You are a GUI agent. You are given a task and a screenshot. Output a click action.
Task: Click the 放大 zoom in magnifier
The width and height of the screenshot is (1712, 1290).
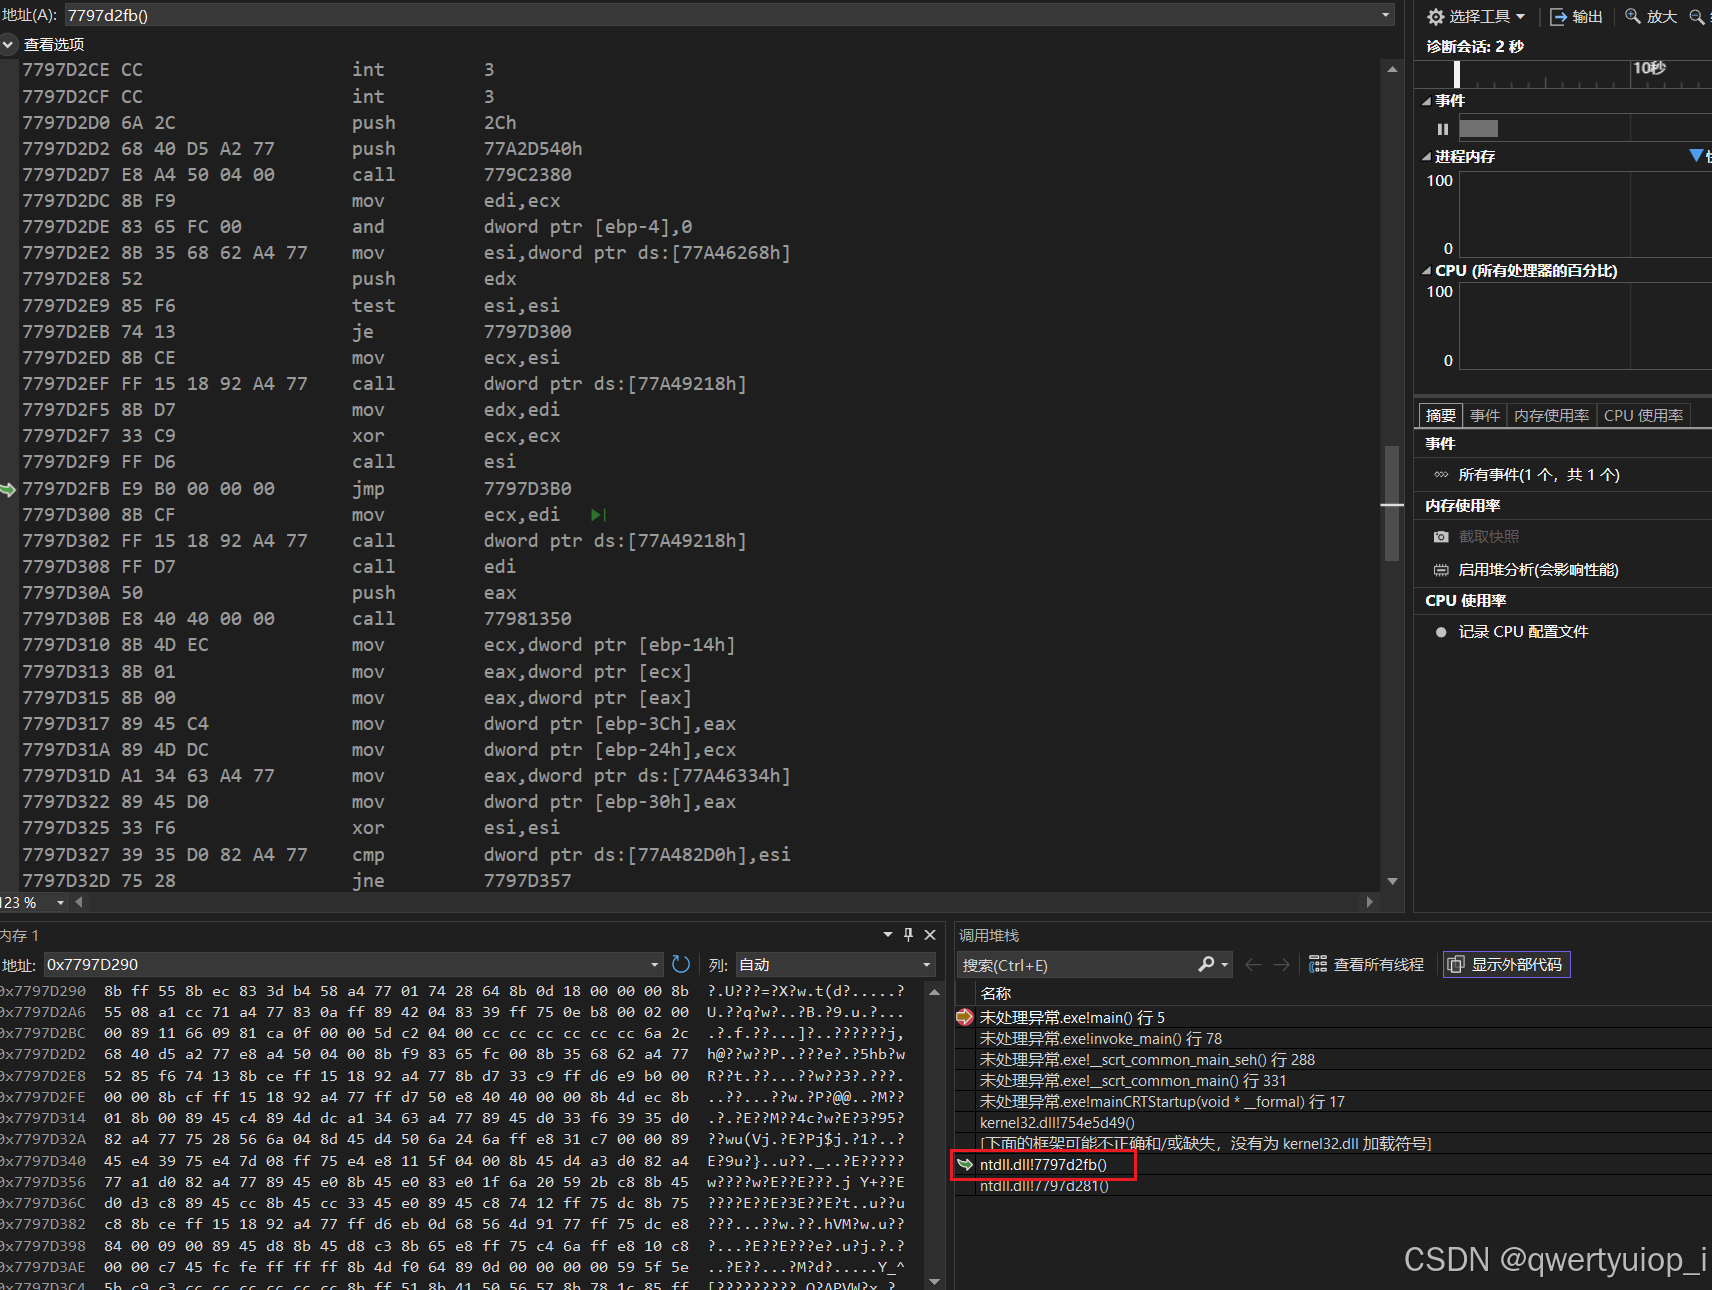1633,16
